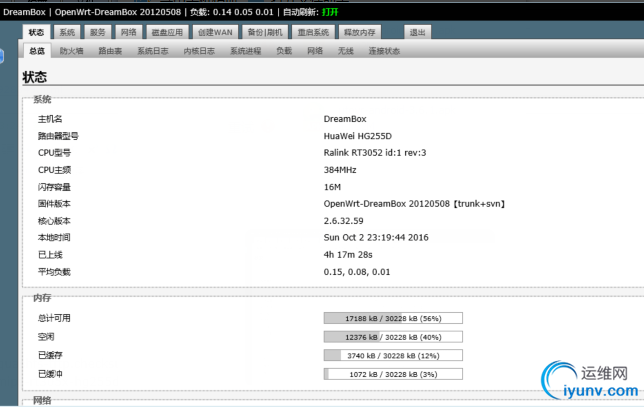This screenshot has width=644, height=407.
Task: Click the 内存 section legend
Action: click(x=42, y=298)
